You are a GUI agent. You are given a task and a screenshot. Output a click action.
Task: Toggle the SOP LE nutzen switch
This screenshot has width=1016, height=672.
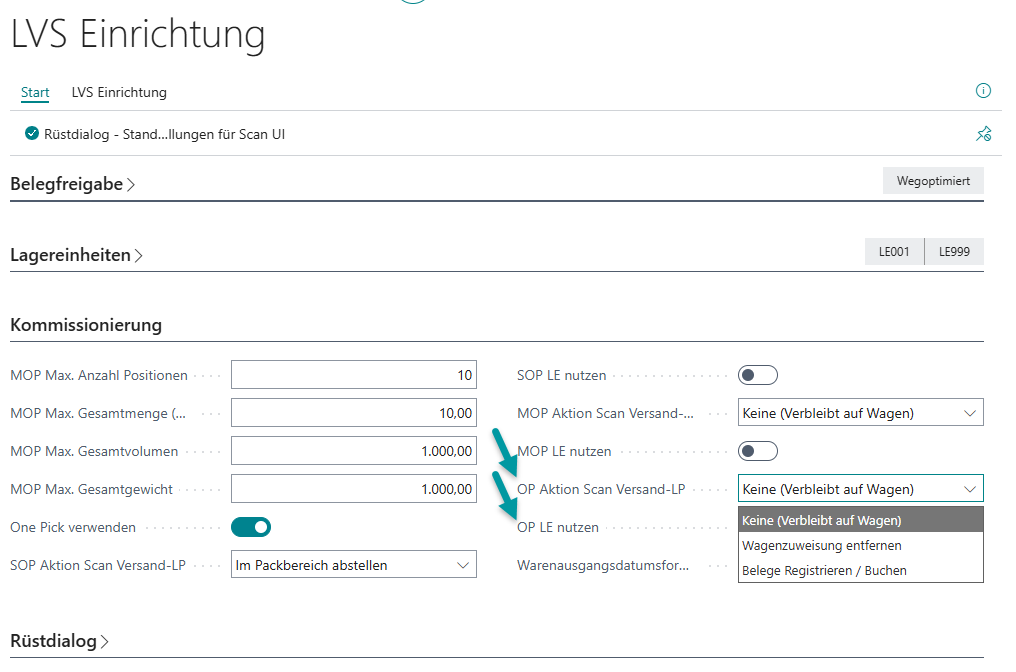[757, 375]
